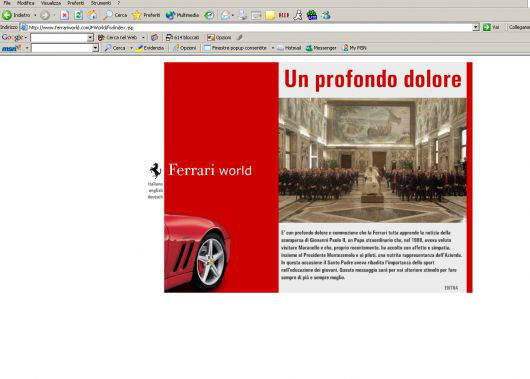Screen dimensions: 530x379
Task: Open the File menu
Action: [7, 3]
